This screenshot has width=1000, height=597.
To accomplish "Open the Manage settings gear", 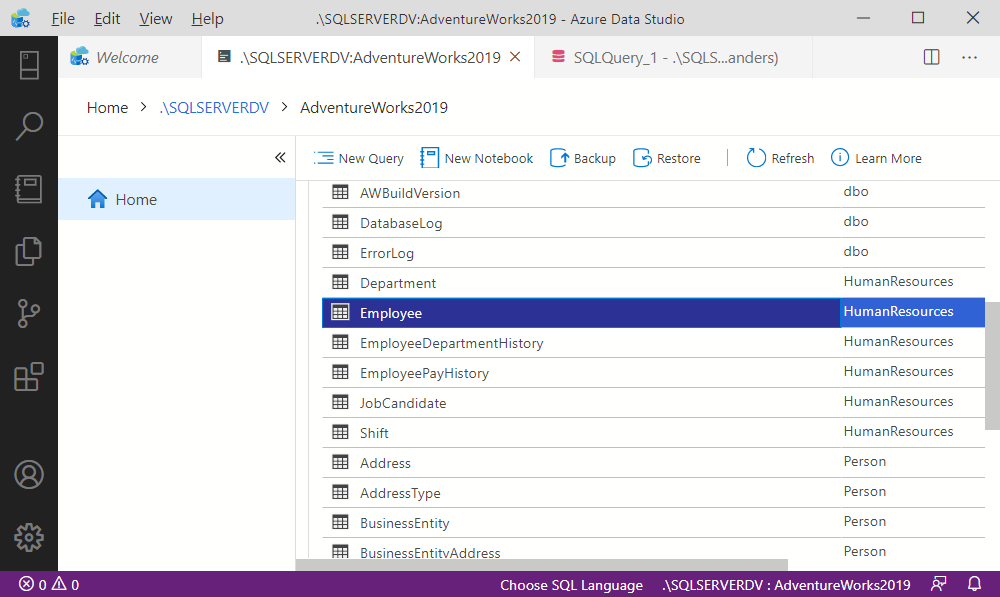I will click(x=29, y=538).
